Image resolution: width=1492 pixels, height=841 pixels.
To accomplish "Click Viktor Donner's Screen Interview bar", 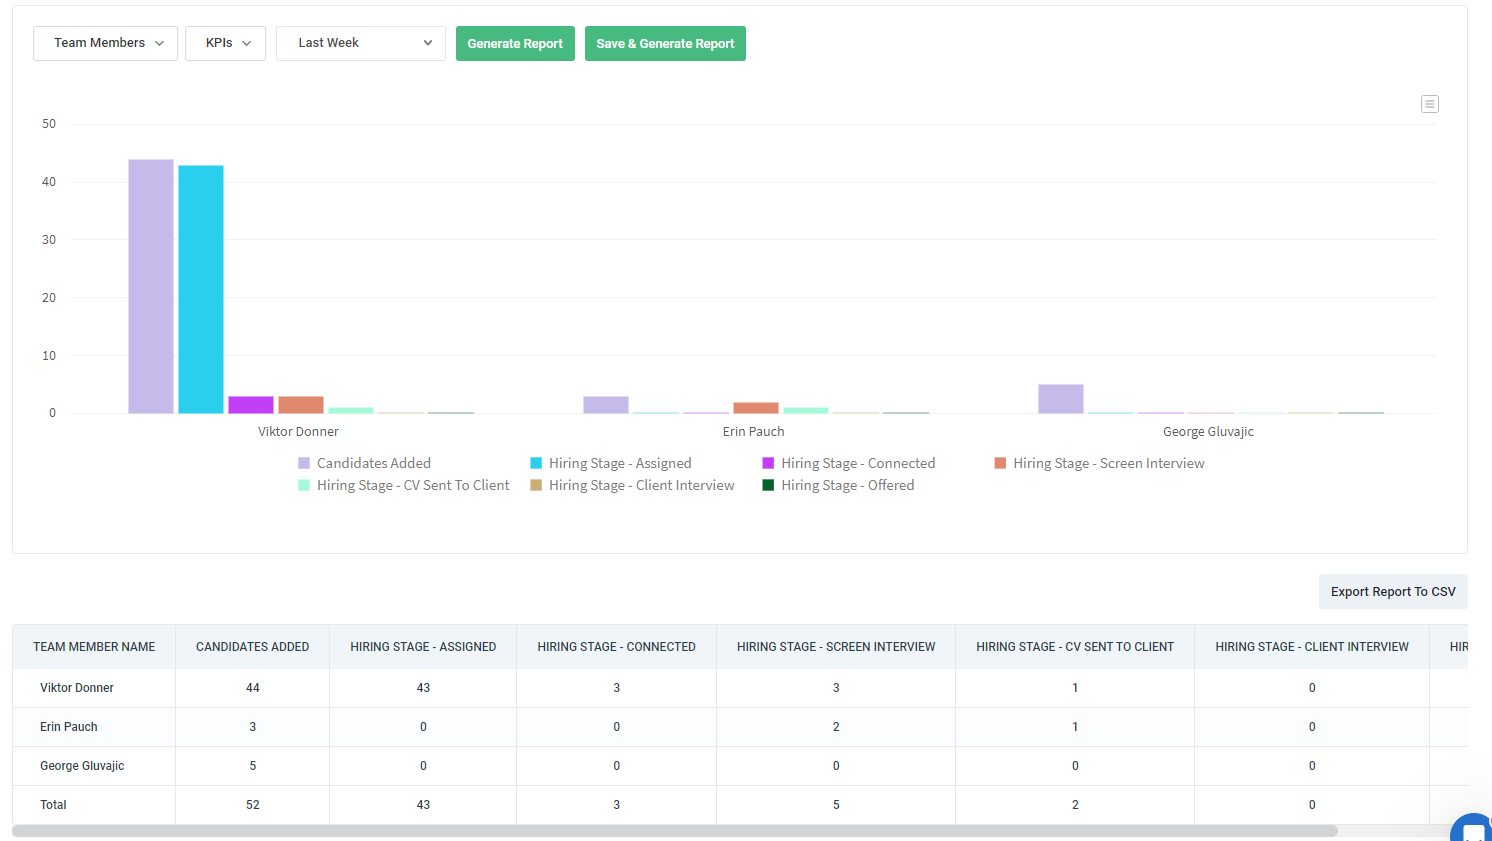I will 301,405.
